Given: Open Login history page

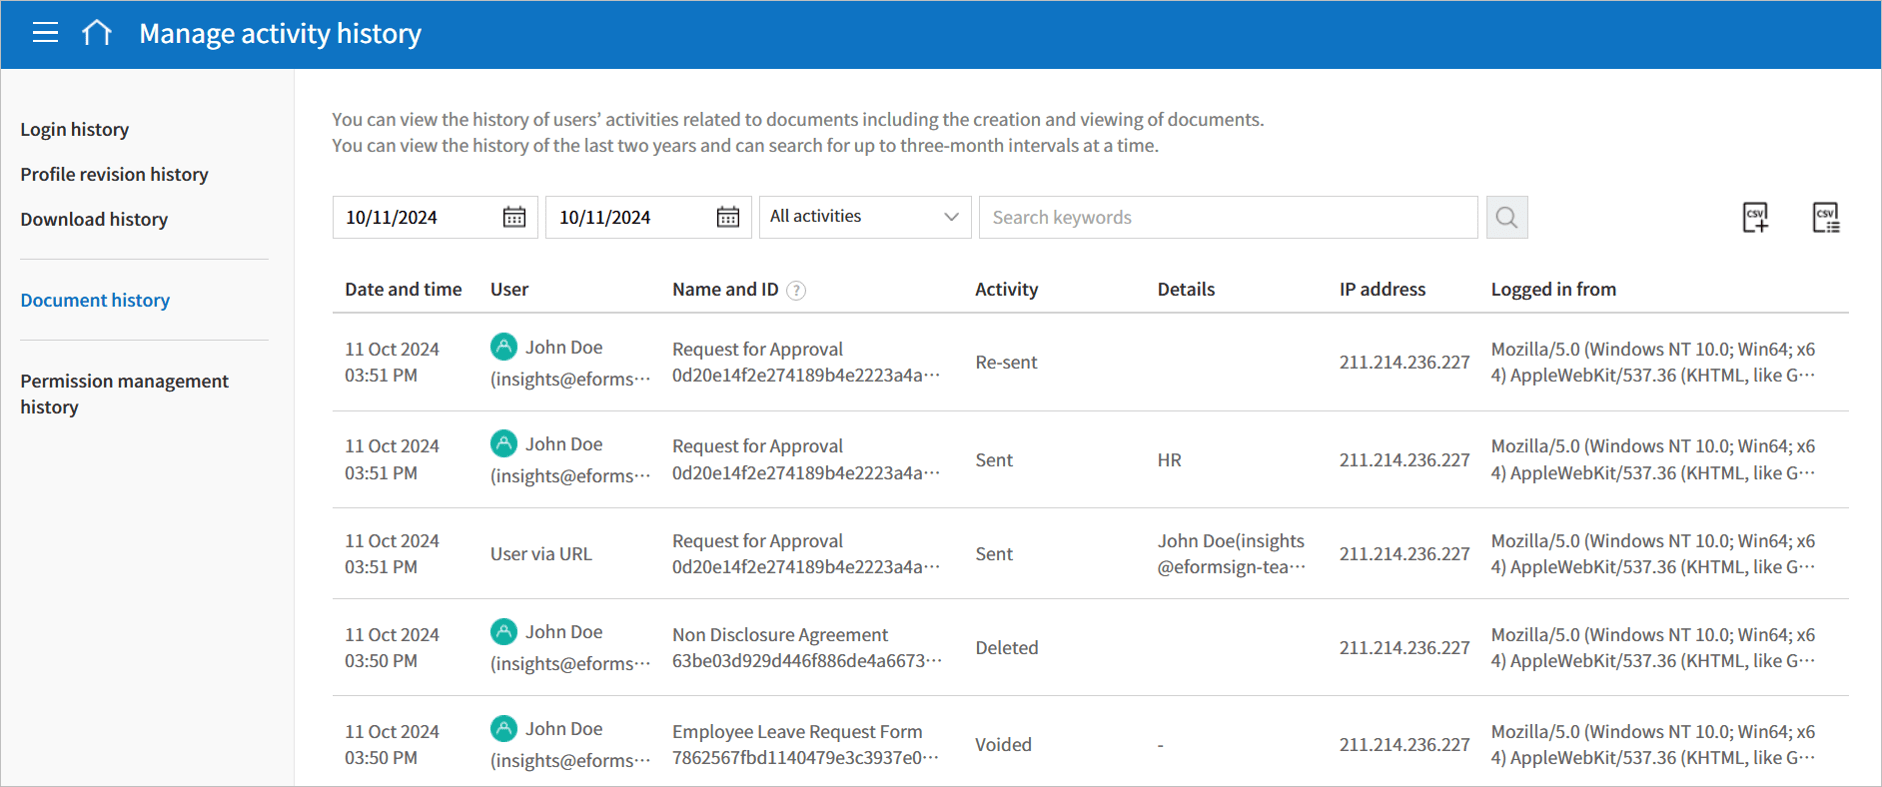Looking at the screenshot, I should 75,129.
